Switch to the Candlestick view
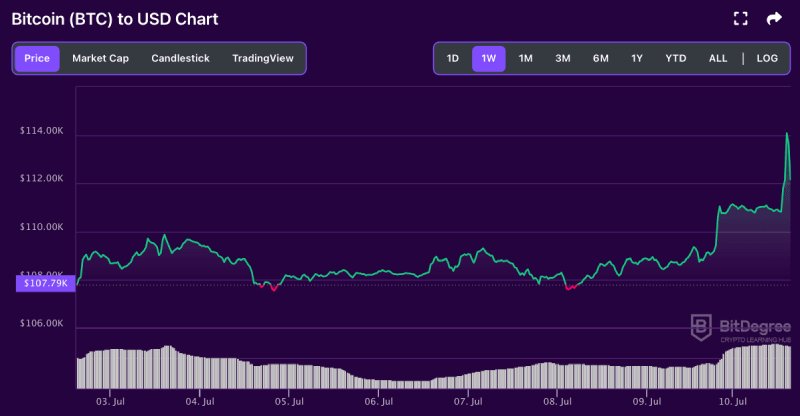Viewport: 800px width, 416px height. pyautogui.click(x=180, y=58)
